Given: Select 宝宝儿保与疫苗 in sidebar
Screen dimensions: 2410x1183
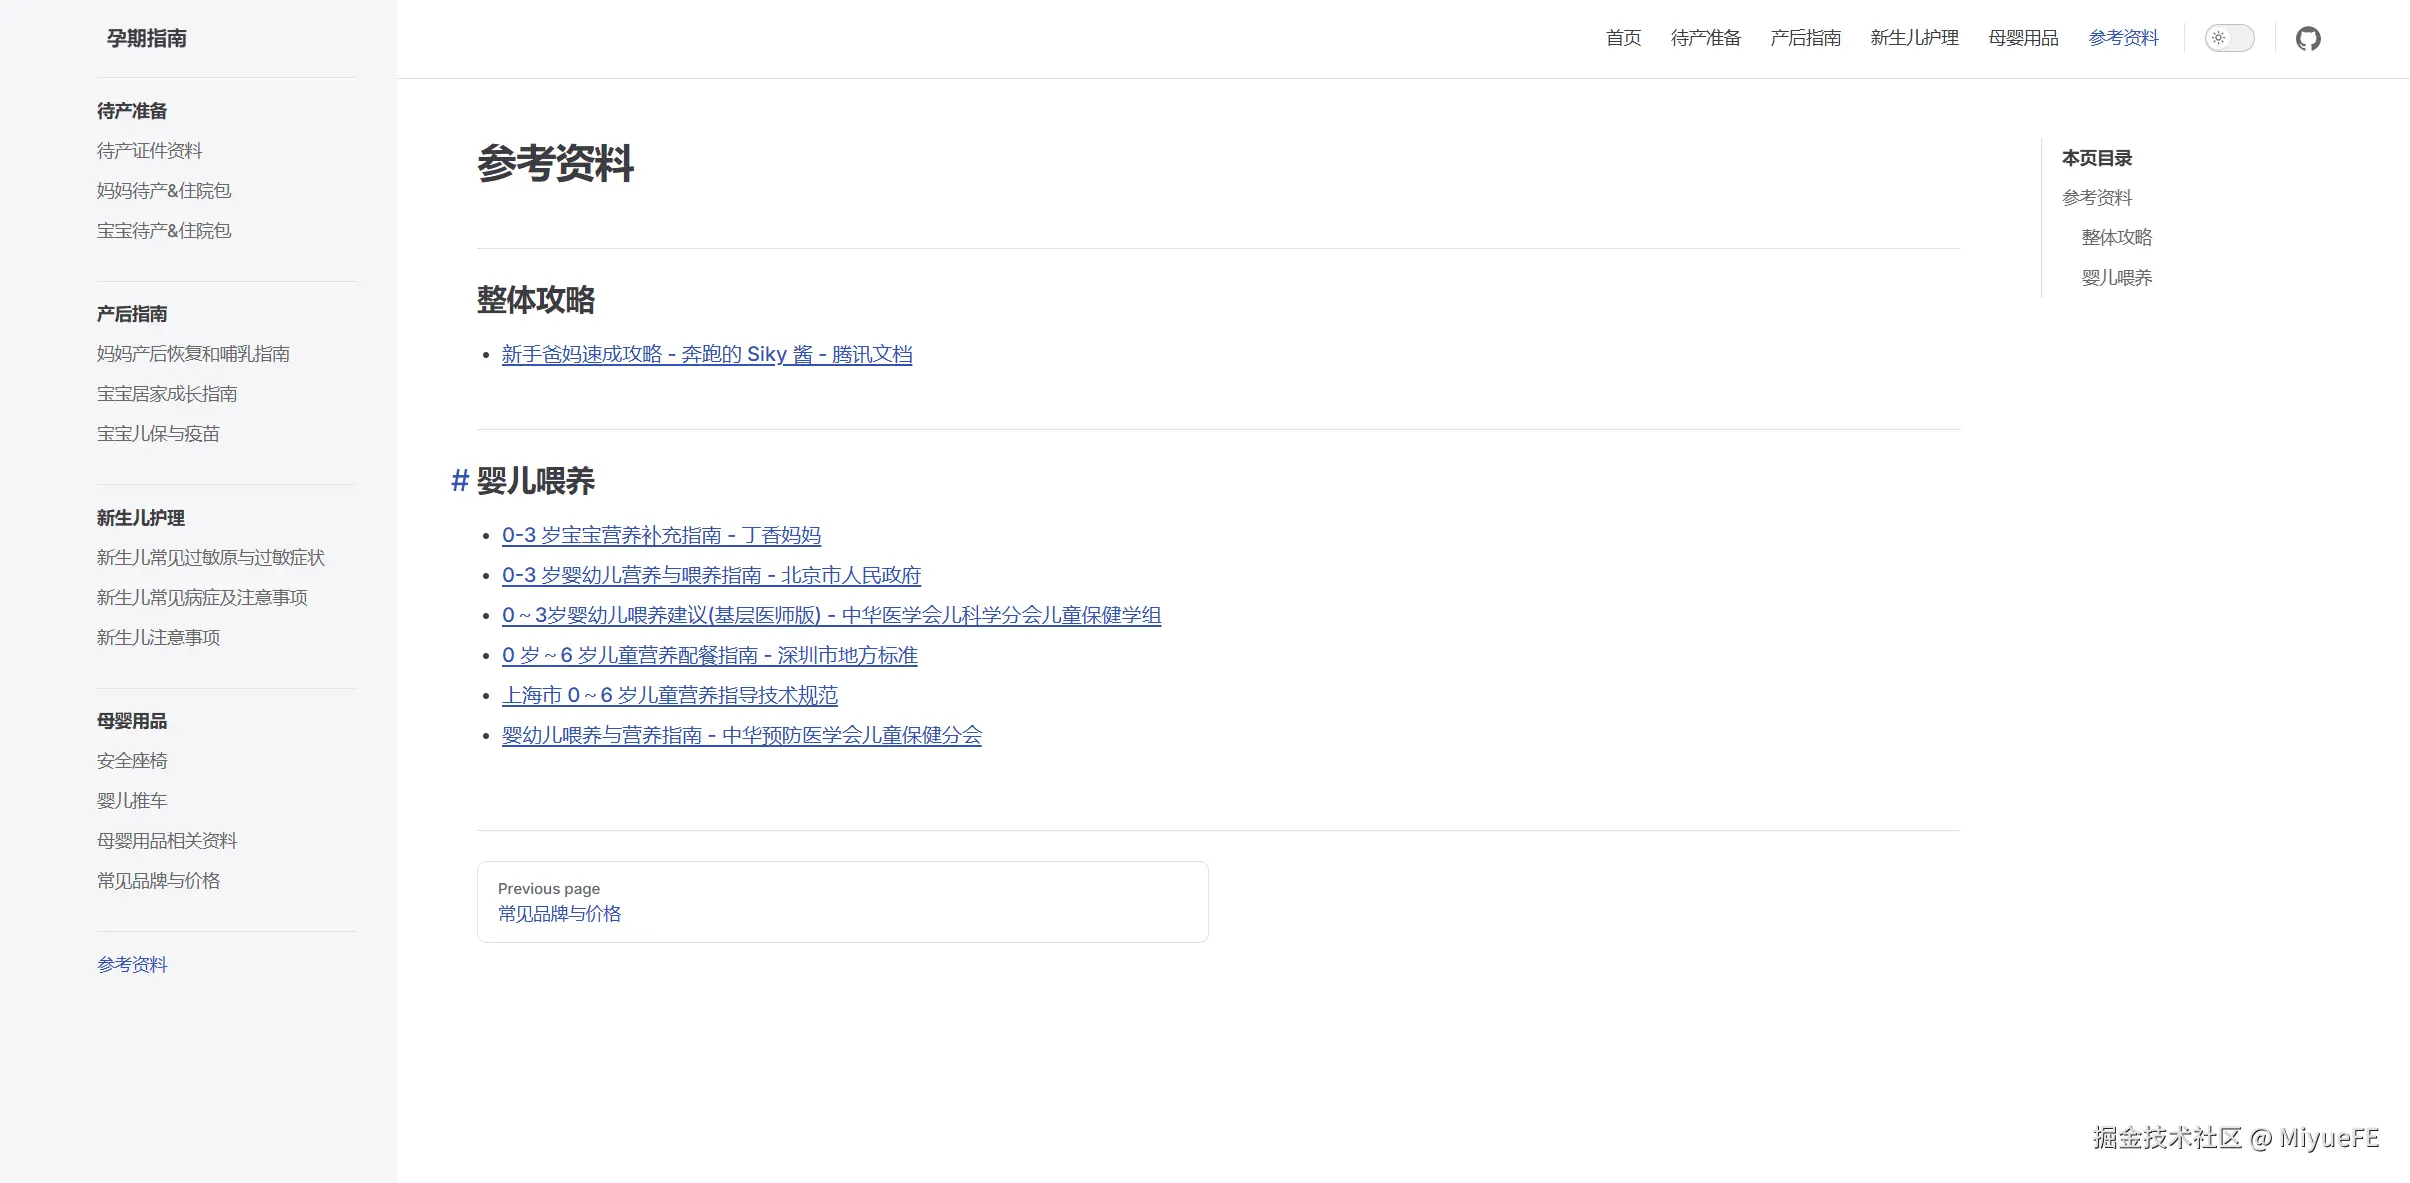Looking at the screenshot, I should [158, 434].
